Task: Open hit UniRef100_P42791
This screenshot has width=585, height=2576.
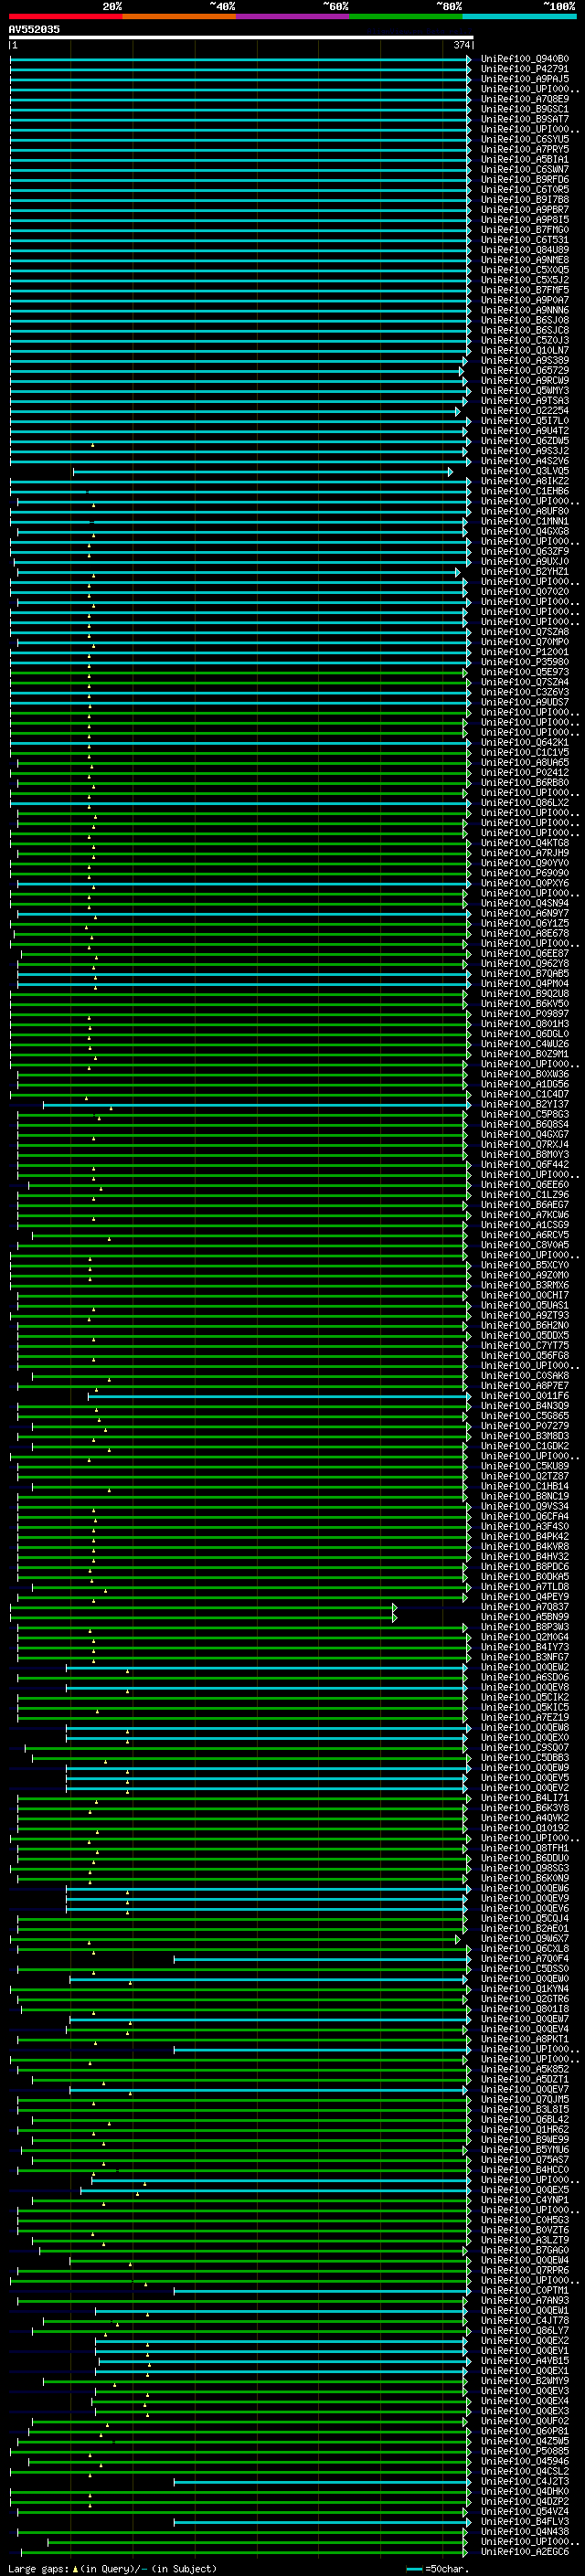Action: (525, 69)
